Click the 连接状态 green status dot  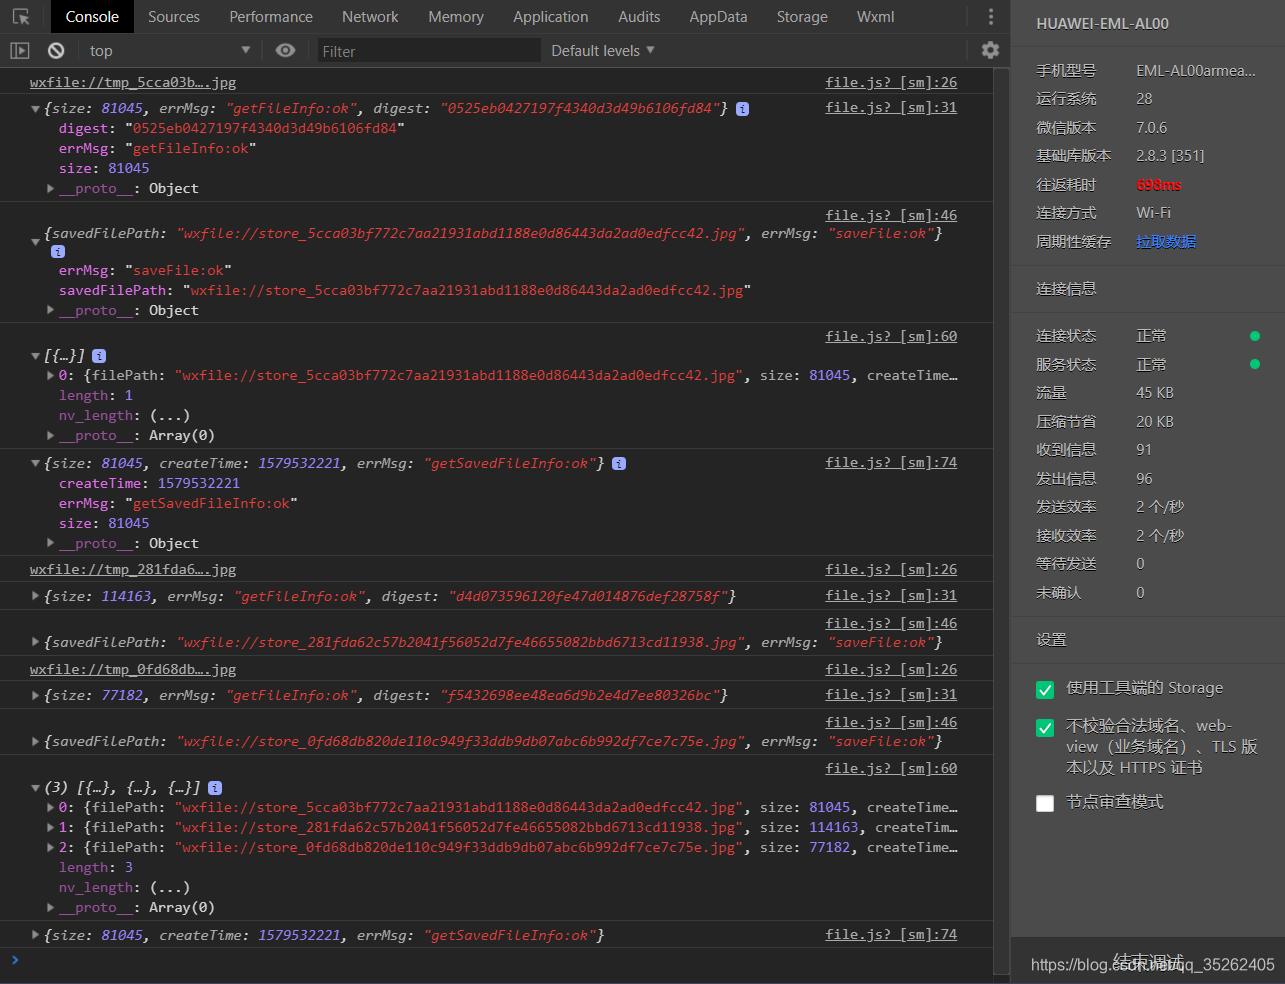point(1255,336)
